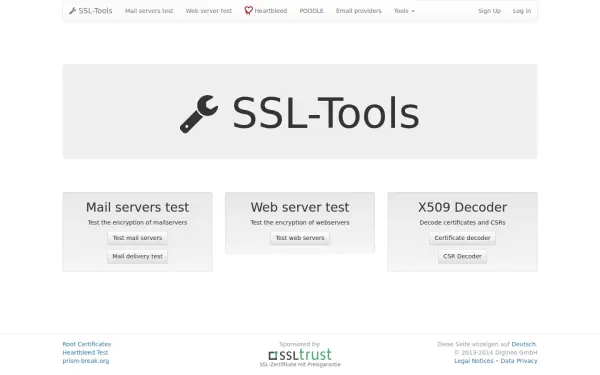Open the CSR Decoder button
This screenshot has width=600, height=375.
[462, 256]
